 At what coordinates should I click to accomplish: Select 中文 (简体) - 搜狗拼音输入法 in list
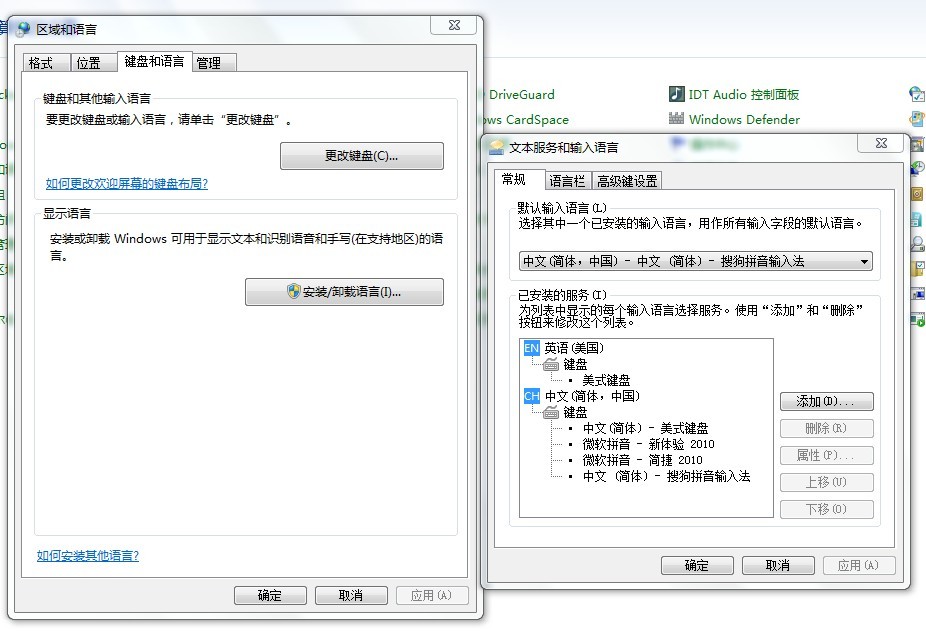[x=666, y=476]
